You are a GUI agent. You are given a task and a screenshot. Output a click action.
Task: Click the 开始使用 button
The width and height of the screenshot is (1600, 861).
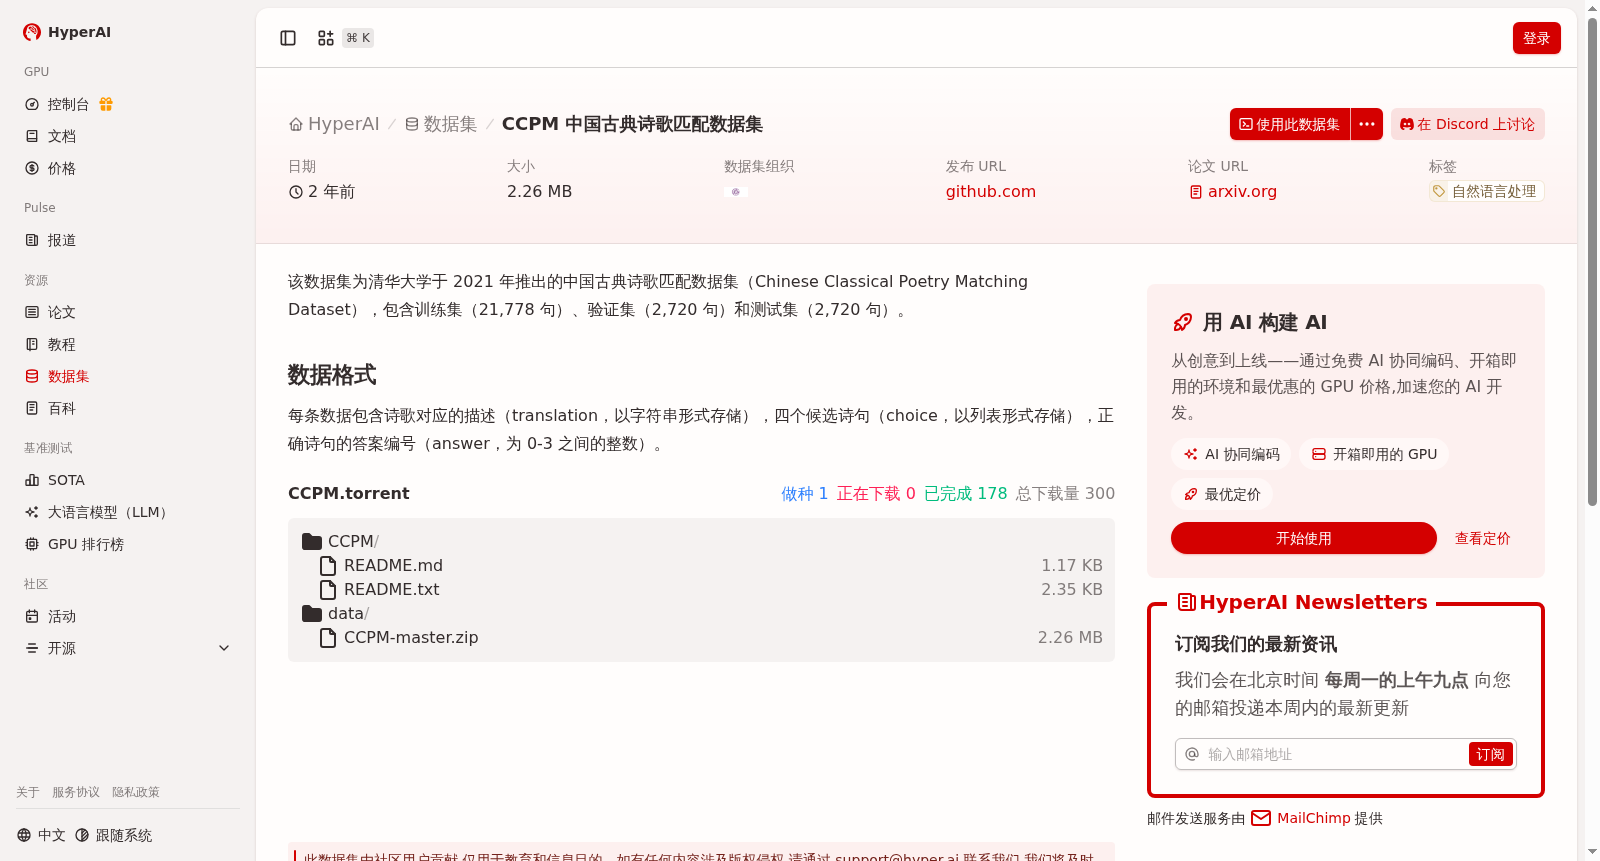pyautogui.click(x=1304, y=538)
